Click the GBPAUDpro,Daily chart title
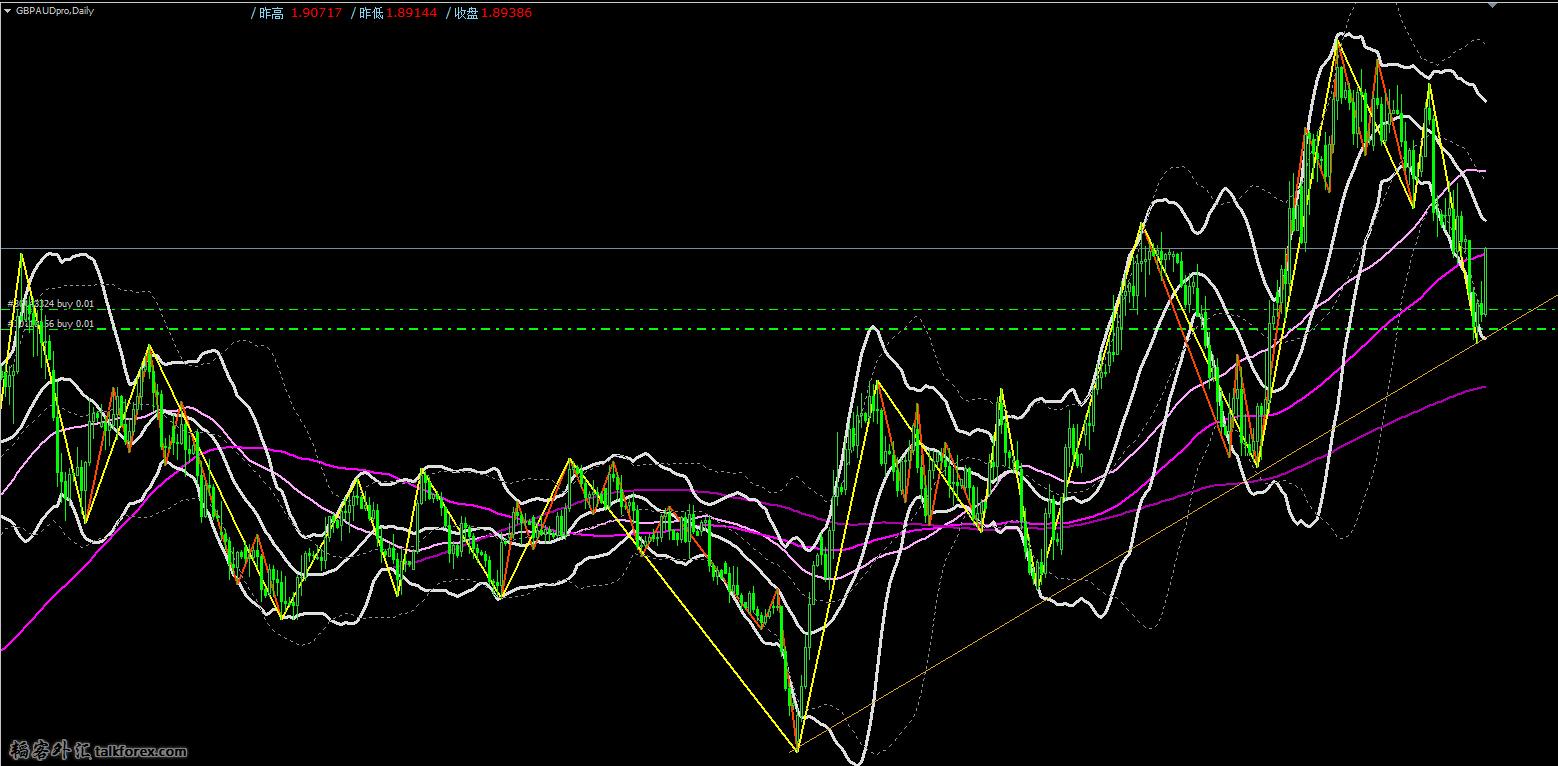 pyautogui.click(x=56, y=11)
